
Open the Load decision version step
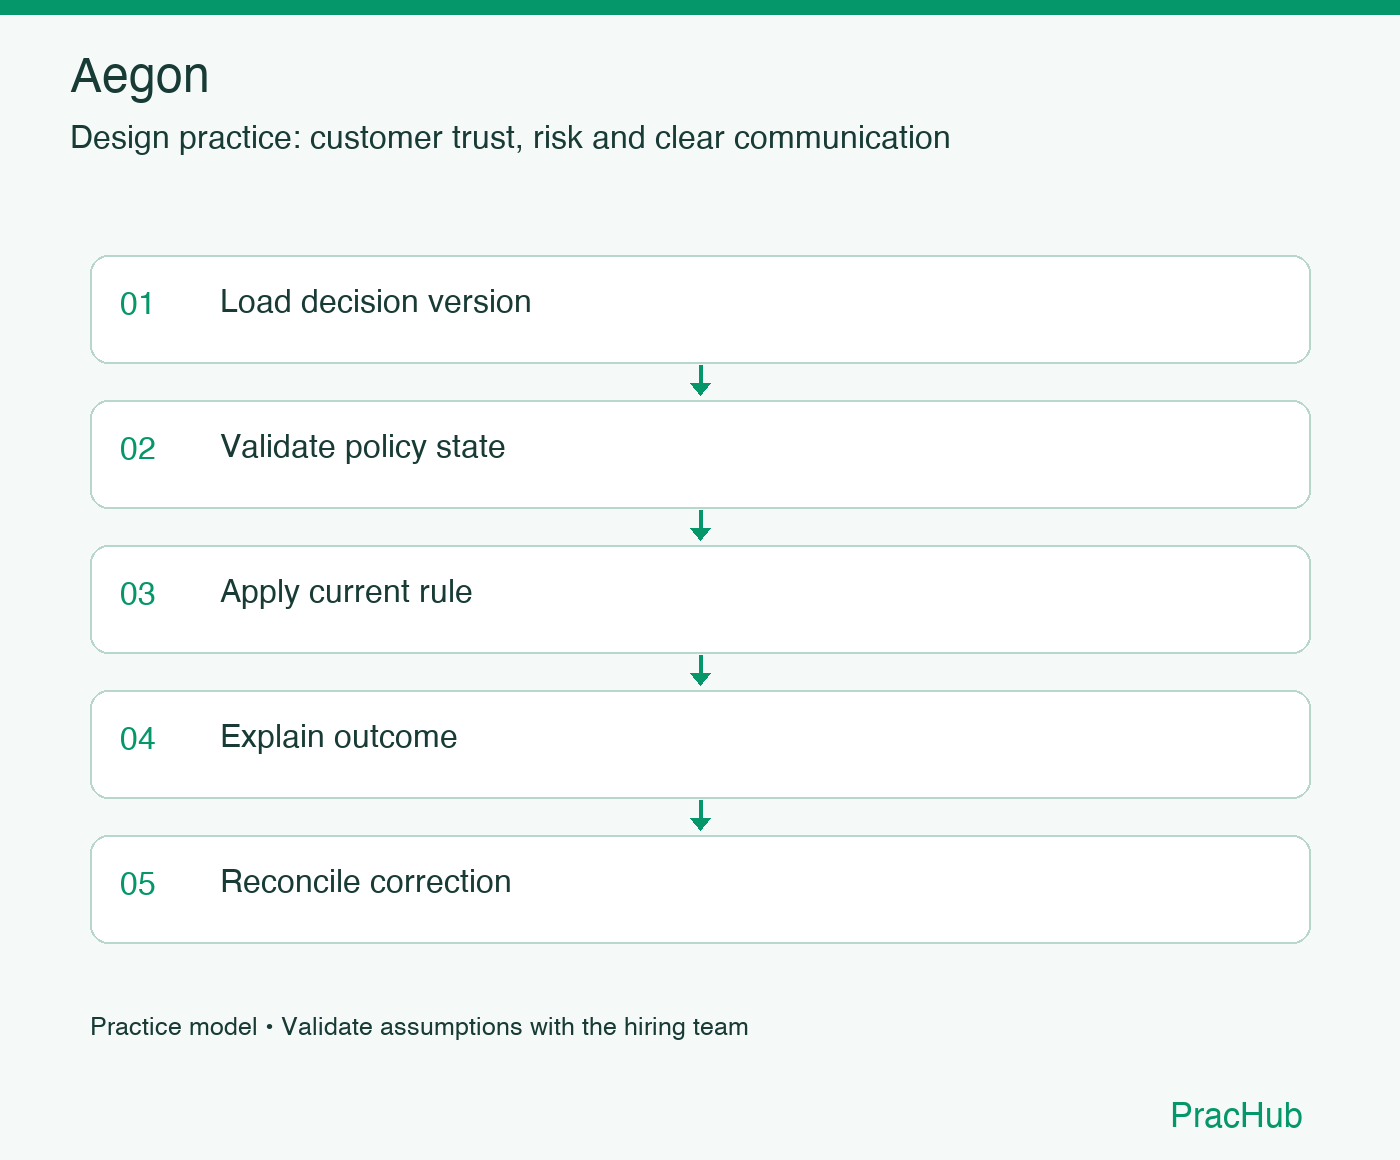click(700, 309)
